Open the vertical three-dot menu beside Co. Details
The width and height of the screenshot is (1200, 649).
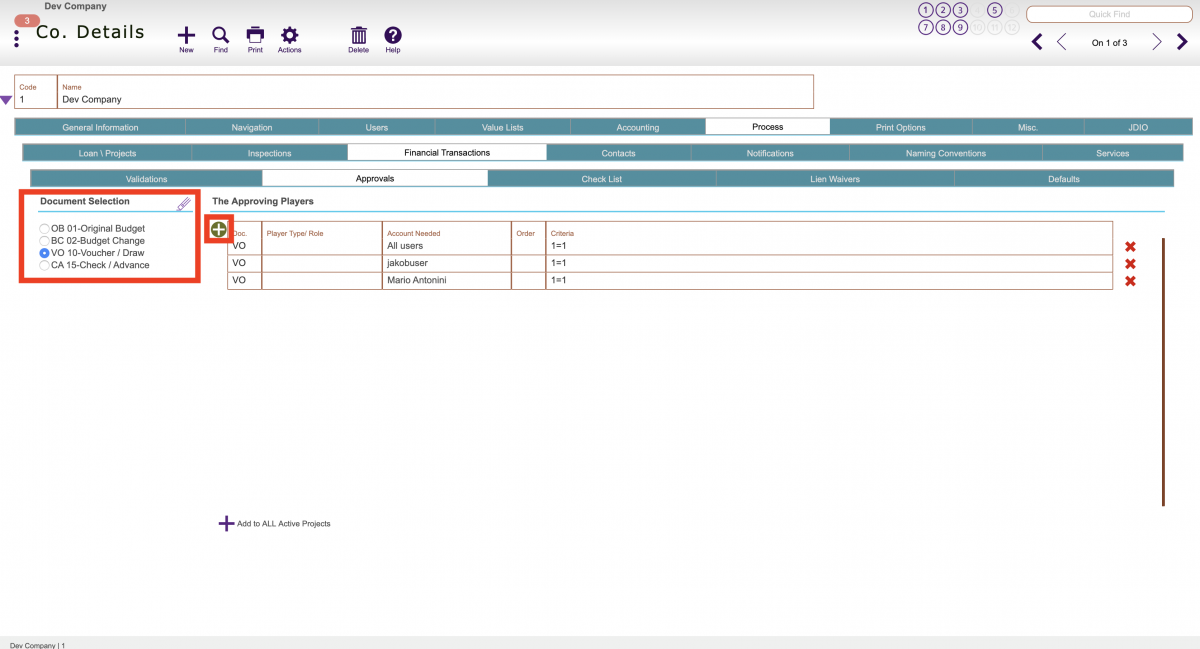tap(16, 36)
